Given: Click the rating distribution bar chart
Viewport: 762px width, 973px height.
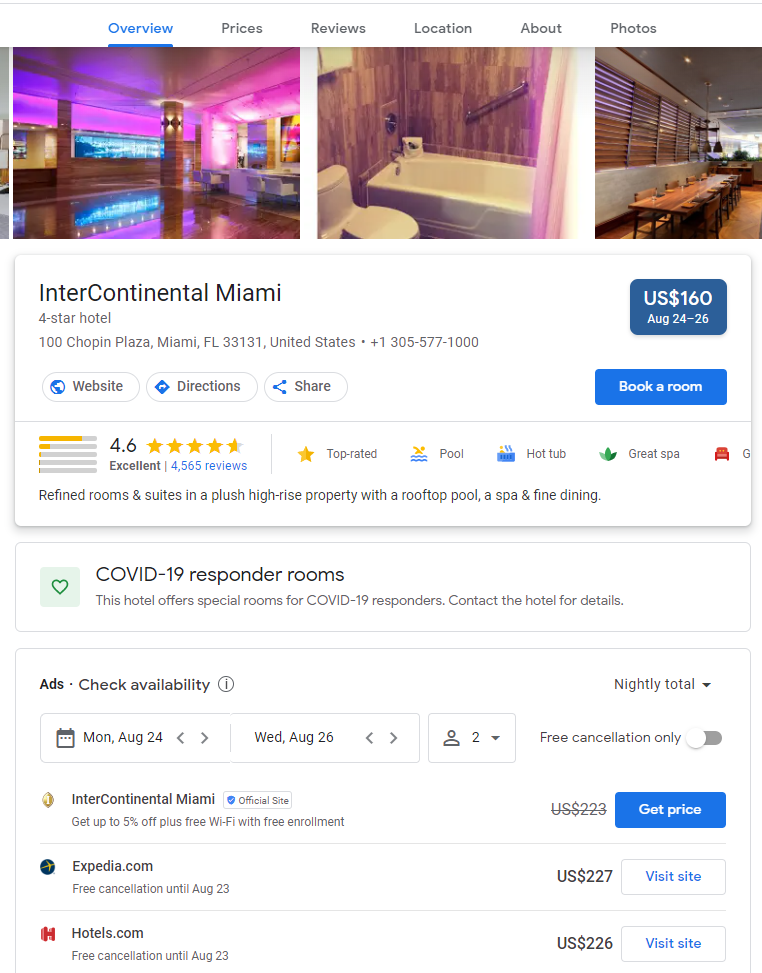Looking at the screenshot, I should click(x=68, y=454).
